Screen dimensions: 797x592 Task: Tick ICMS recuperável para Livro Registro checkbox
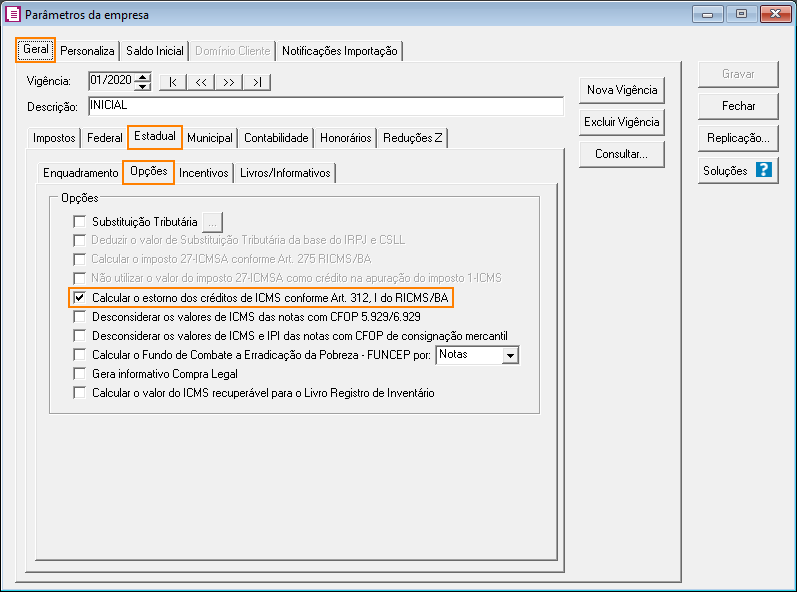[80, 393]
